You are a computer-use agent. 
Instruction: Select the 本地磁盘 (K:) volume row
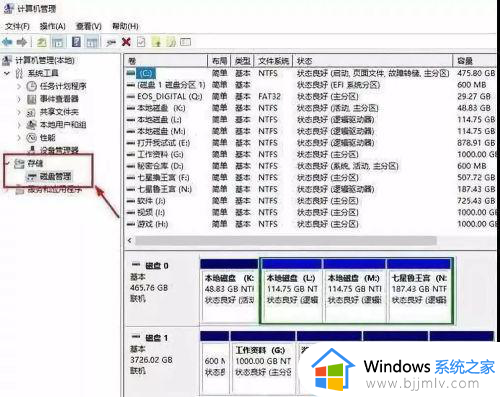tap(310, 108)
